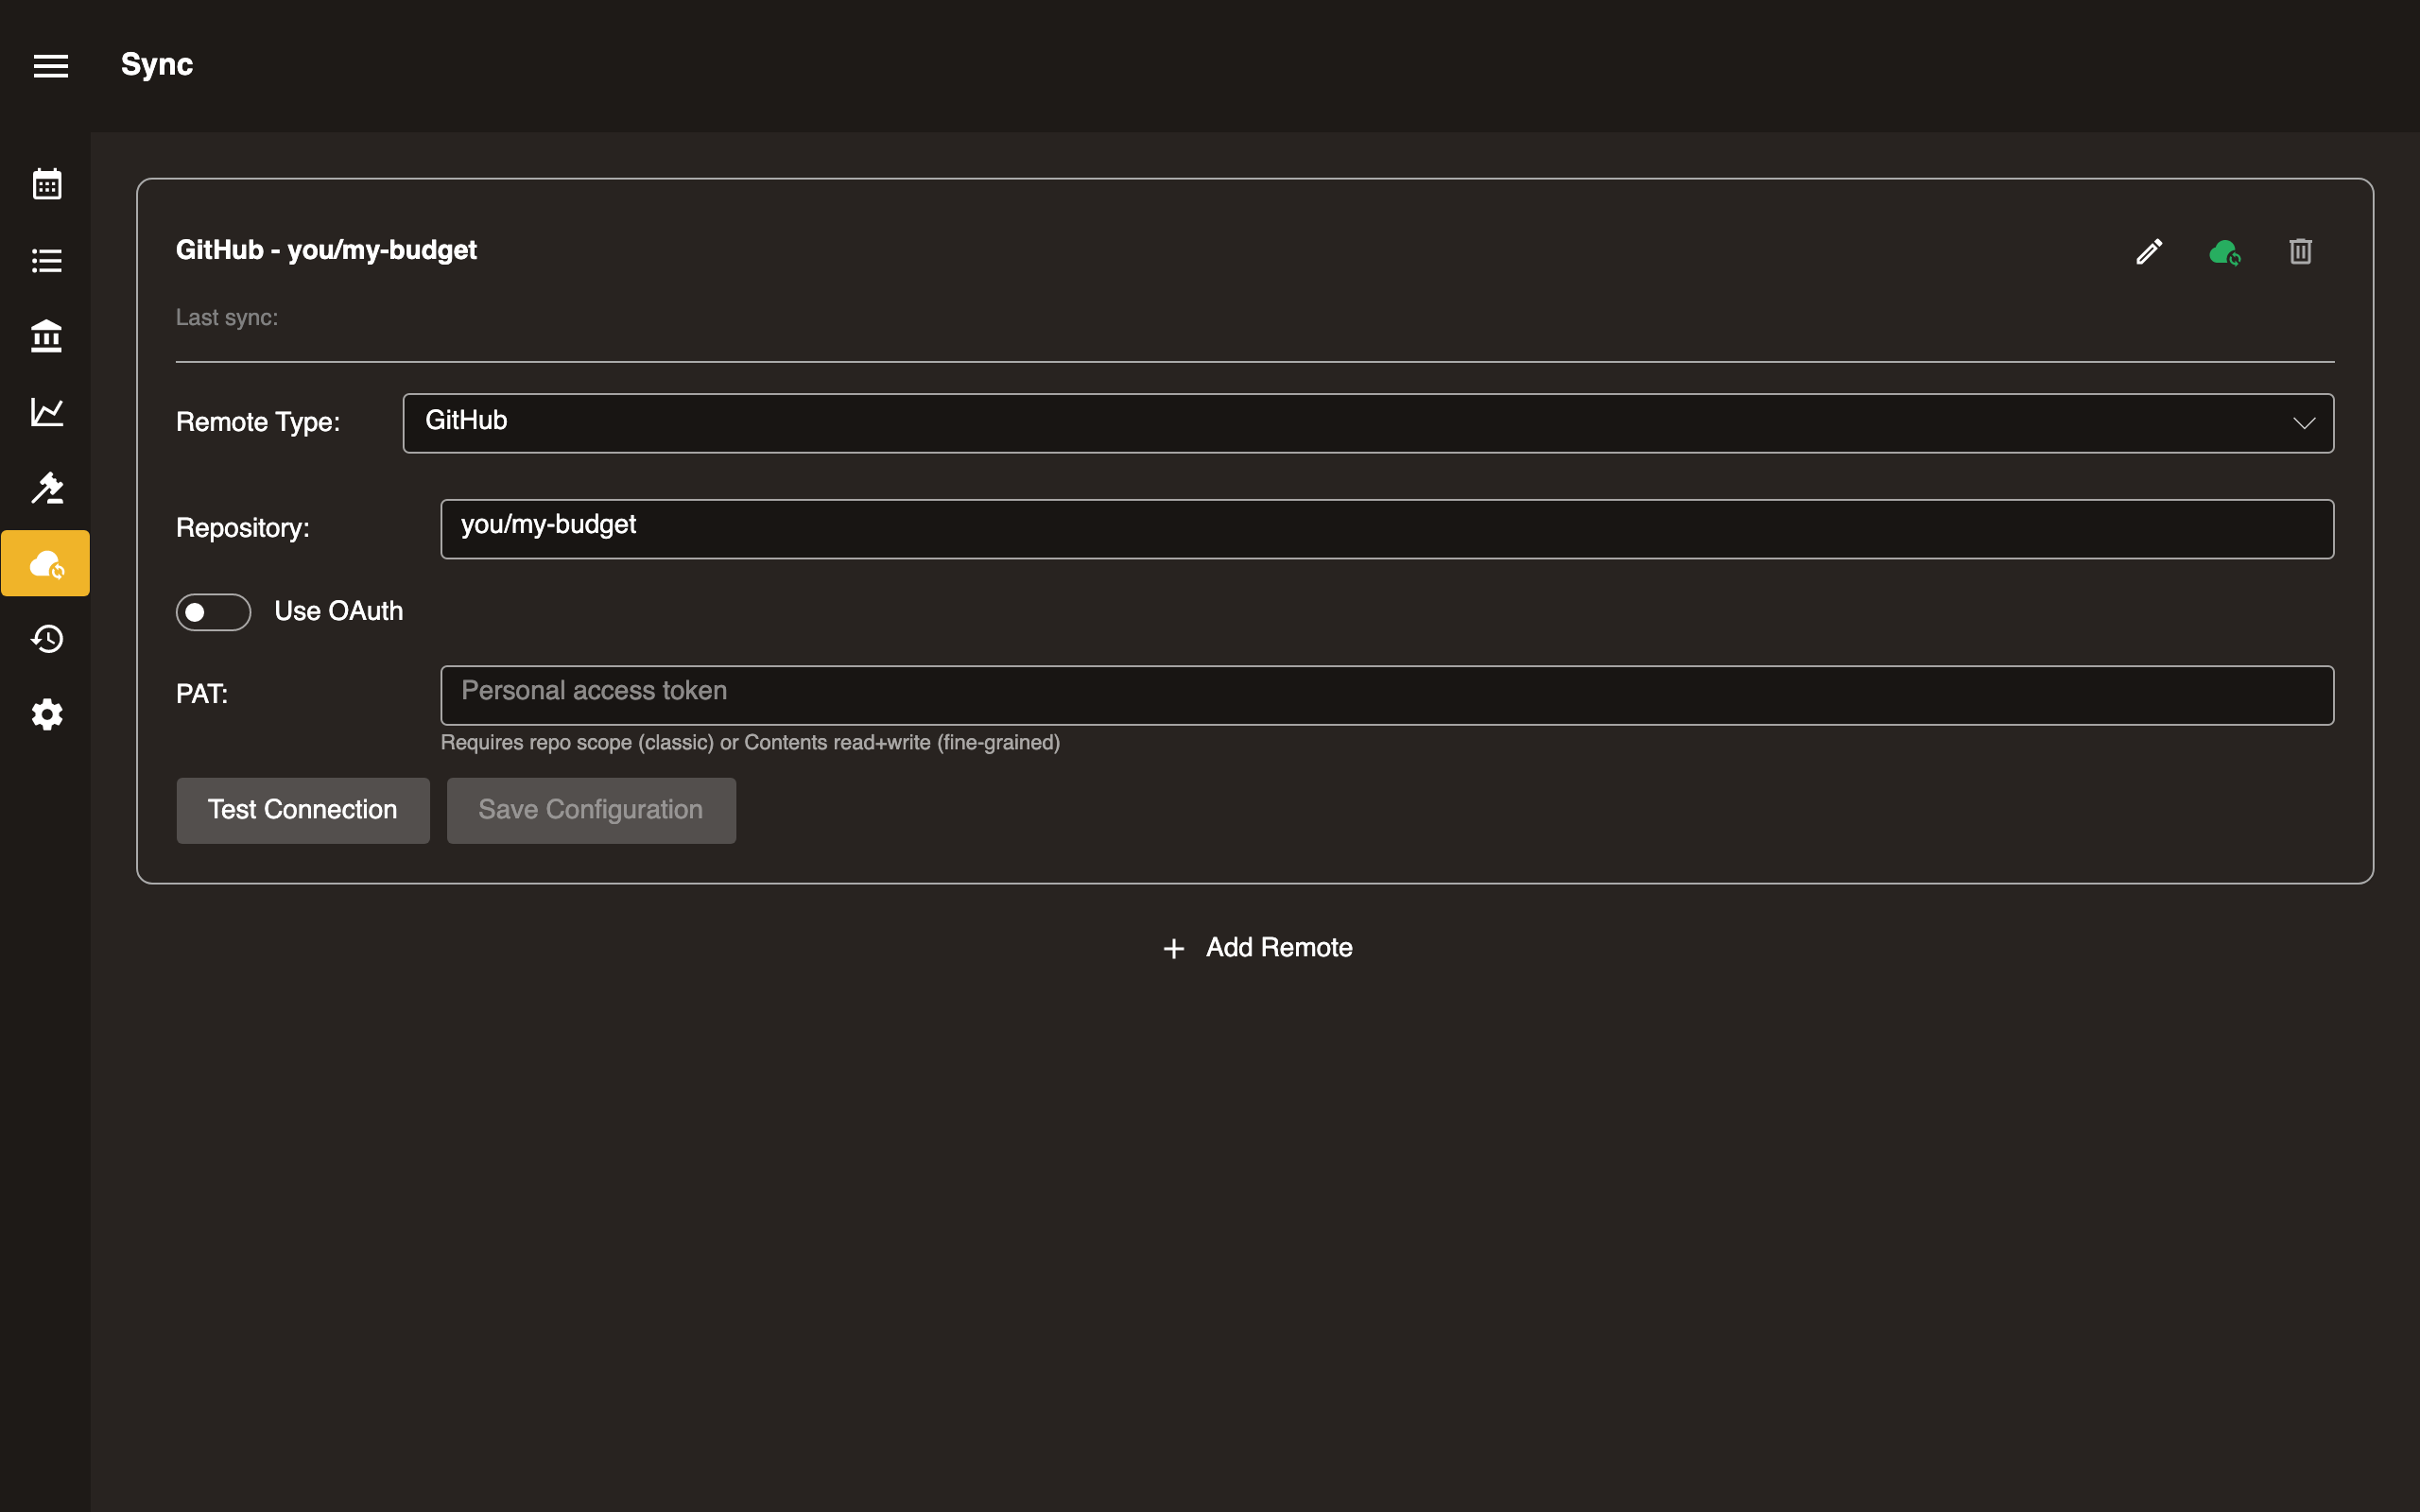Click the Save Configuration button
Image resolution: width=2420 pixels, height=1512 pixels.
click(x=591, y=810)
